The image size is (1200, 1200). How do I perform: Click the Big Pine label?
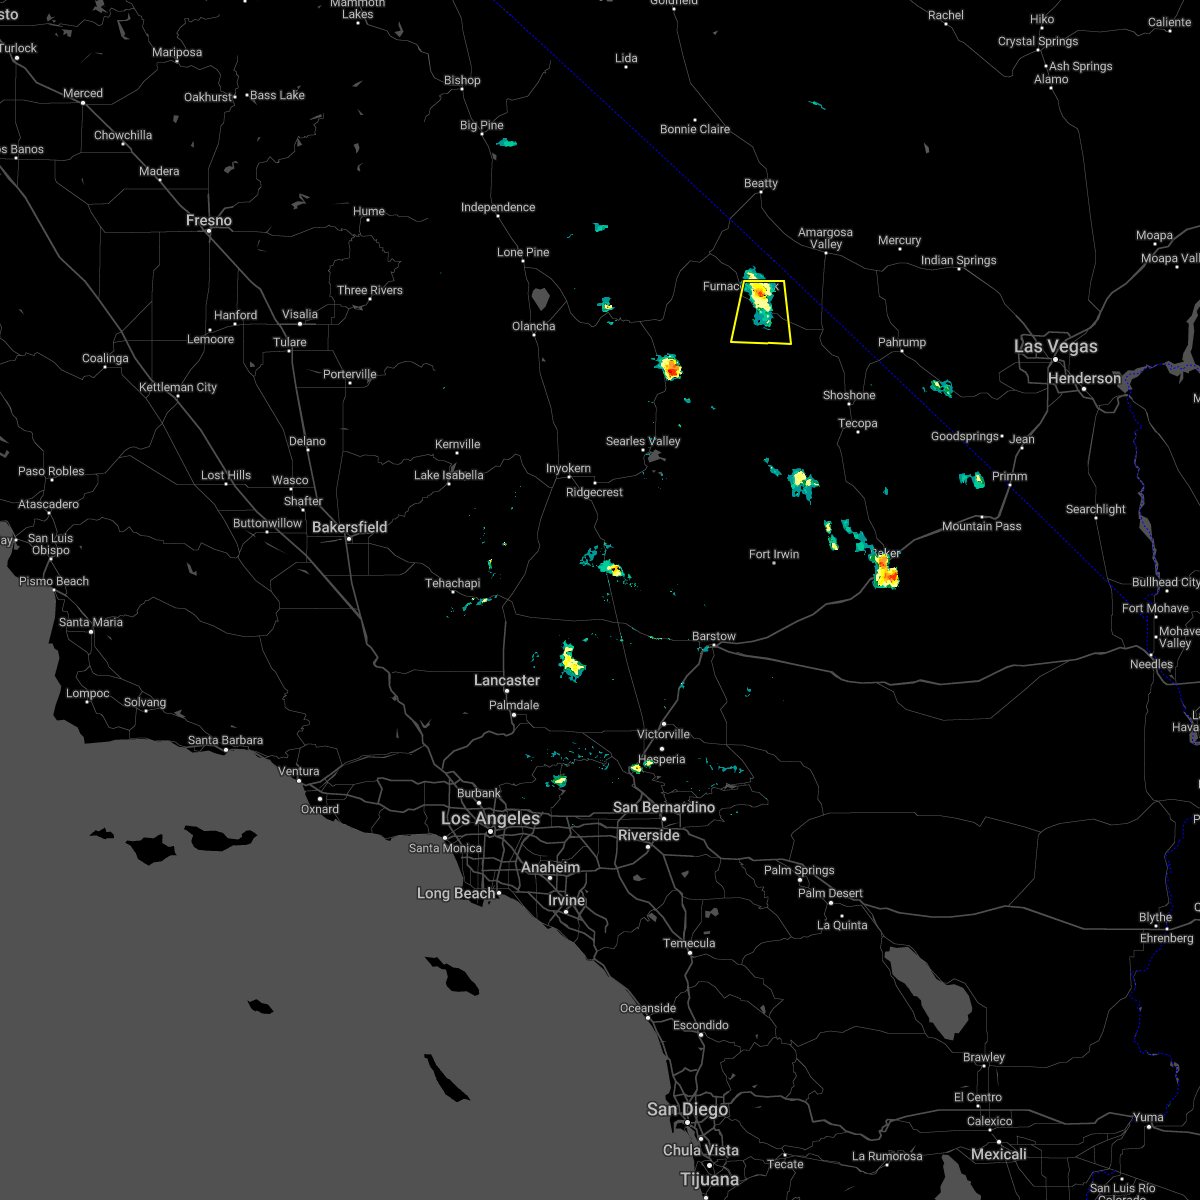482,125
